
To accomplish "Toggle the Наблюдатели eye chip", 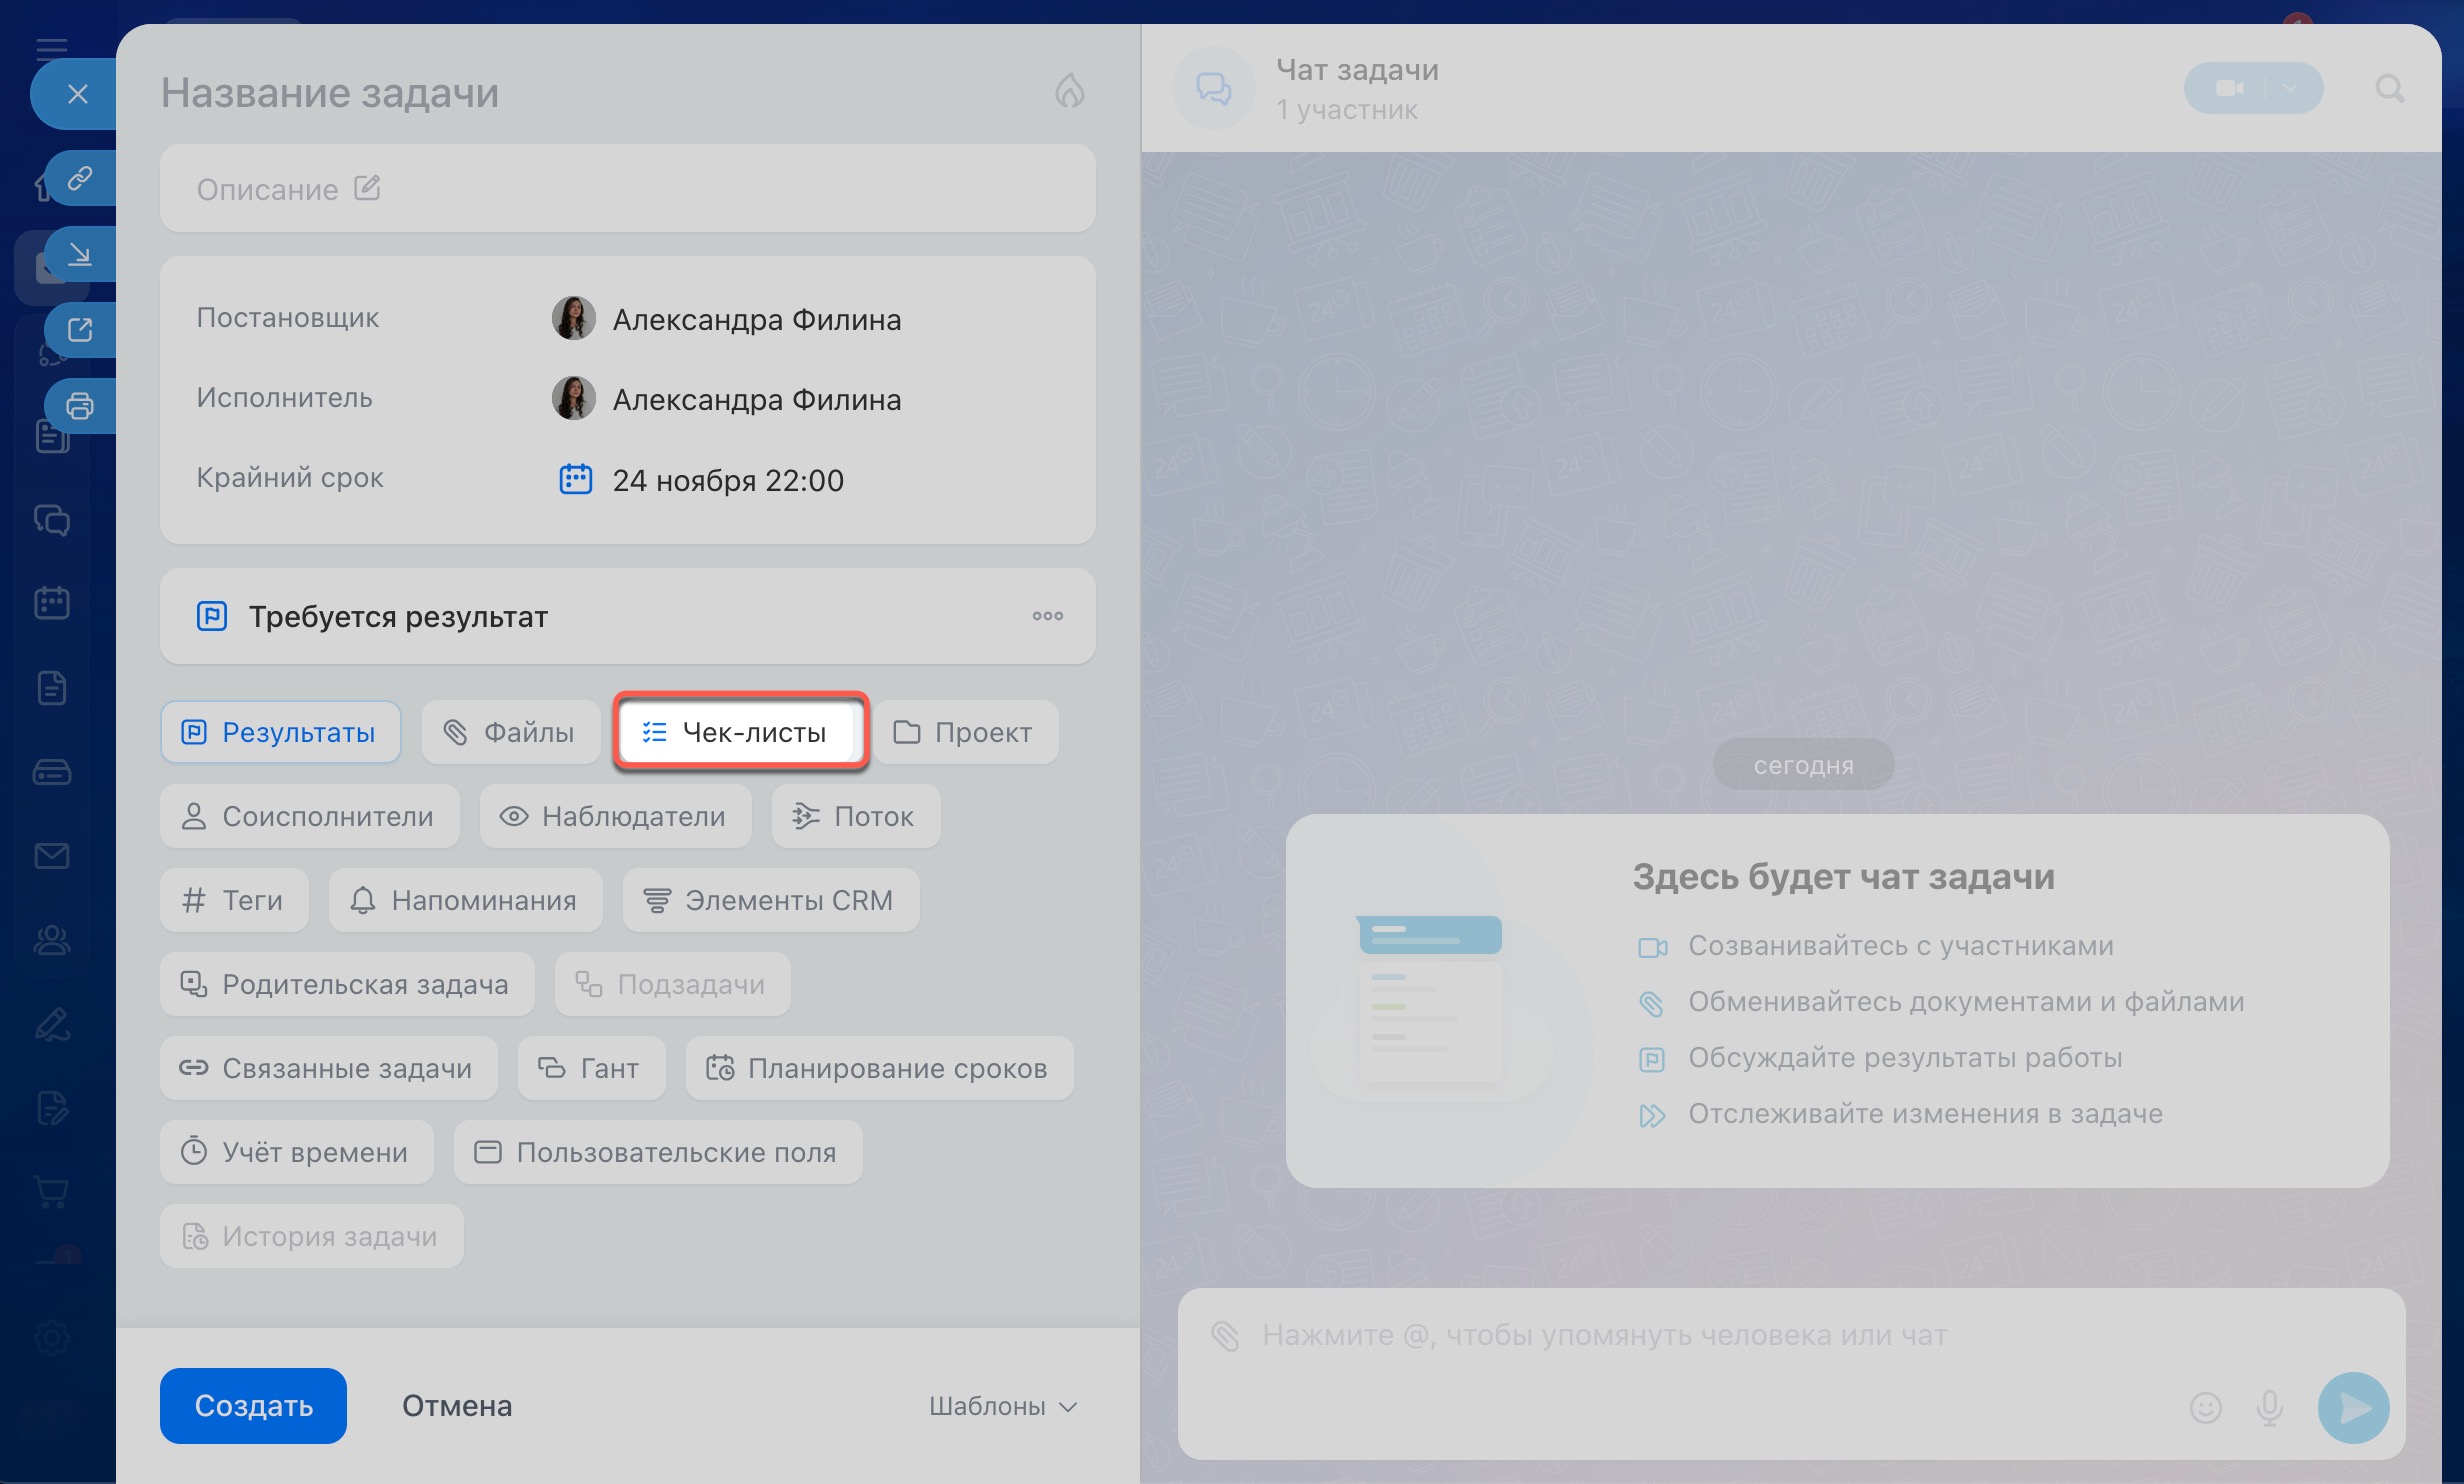I will coord(615,816).
